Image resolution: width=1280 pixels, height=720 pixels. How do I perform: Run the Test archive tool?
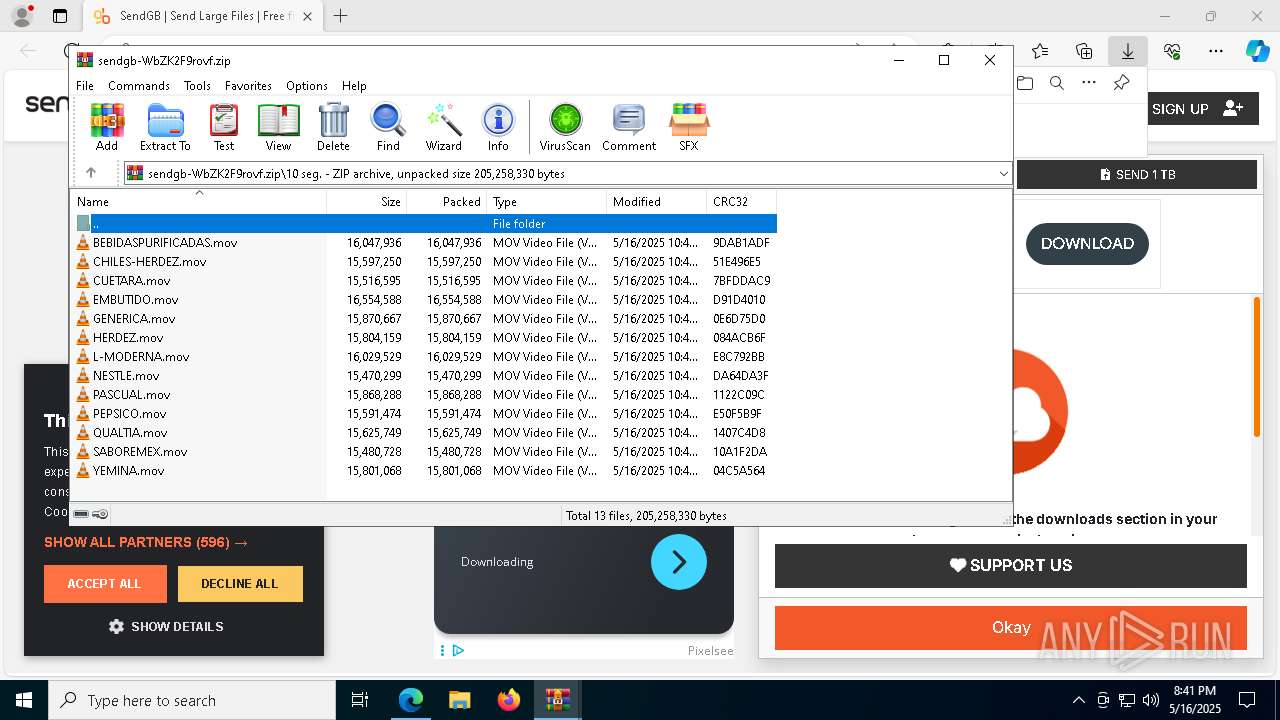pos(224,127)
